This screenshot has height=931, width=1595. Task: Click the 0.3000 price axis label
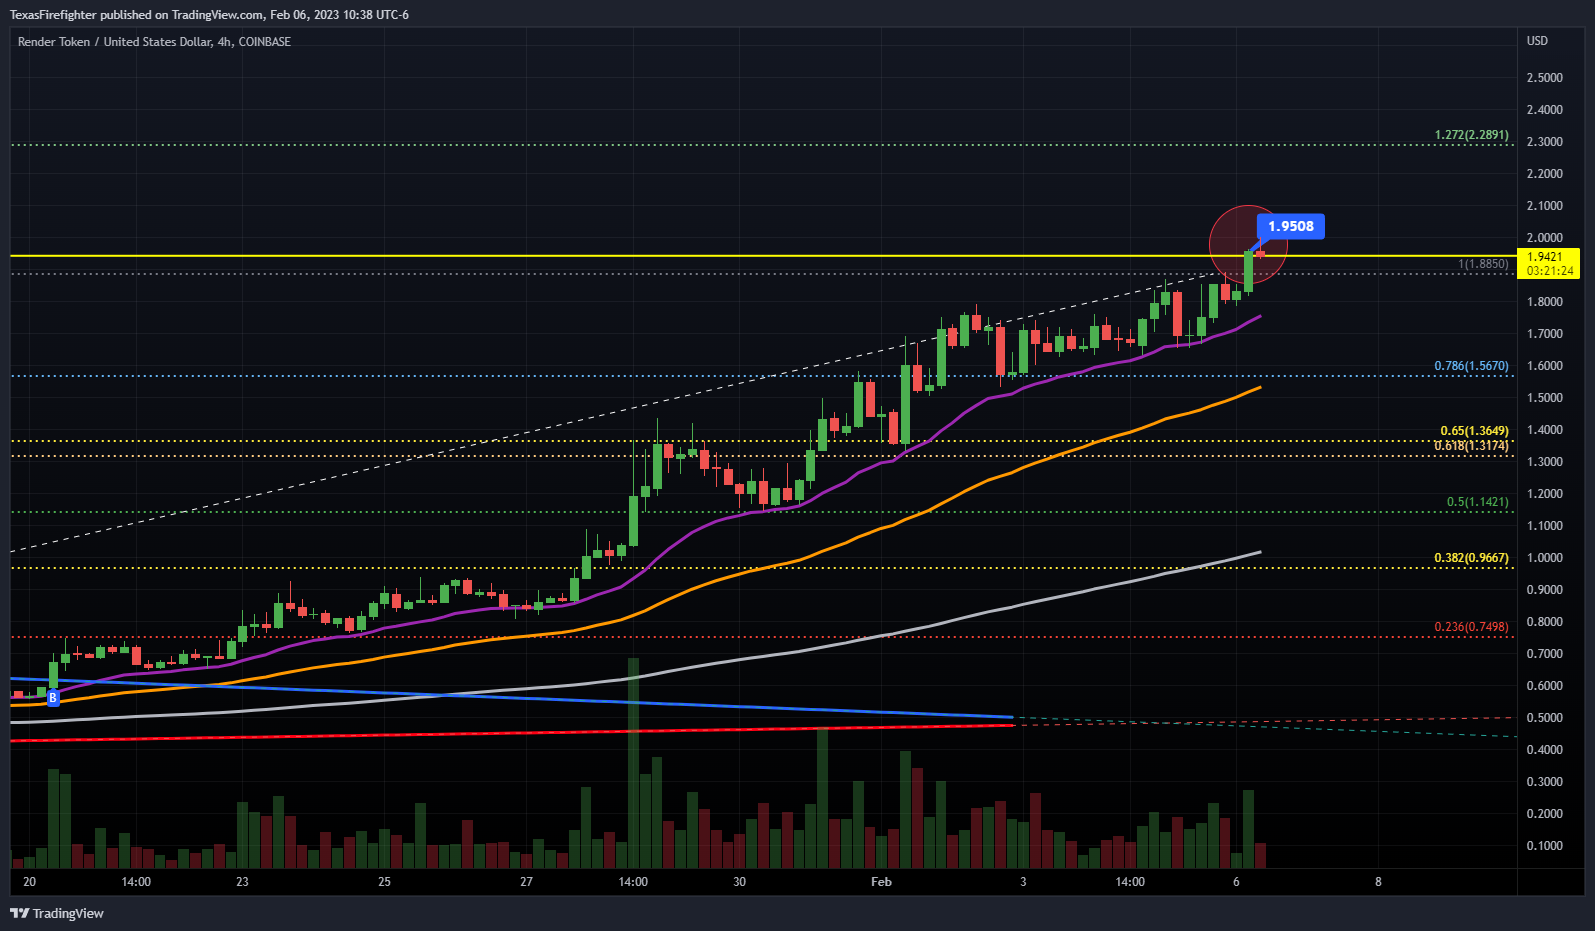click(1545, 782)
